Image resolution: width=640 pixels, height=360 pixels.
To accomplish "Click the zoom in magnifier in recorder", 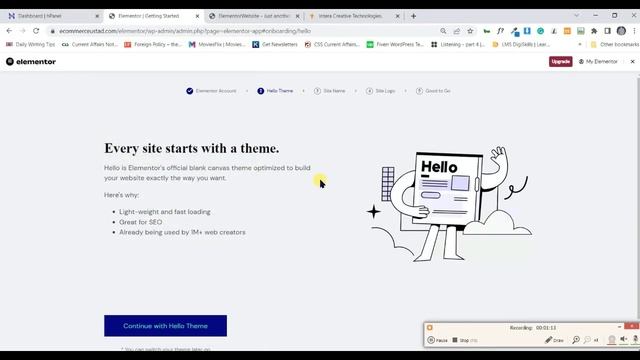I will 576,340.
